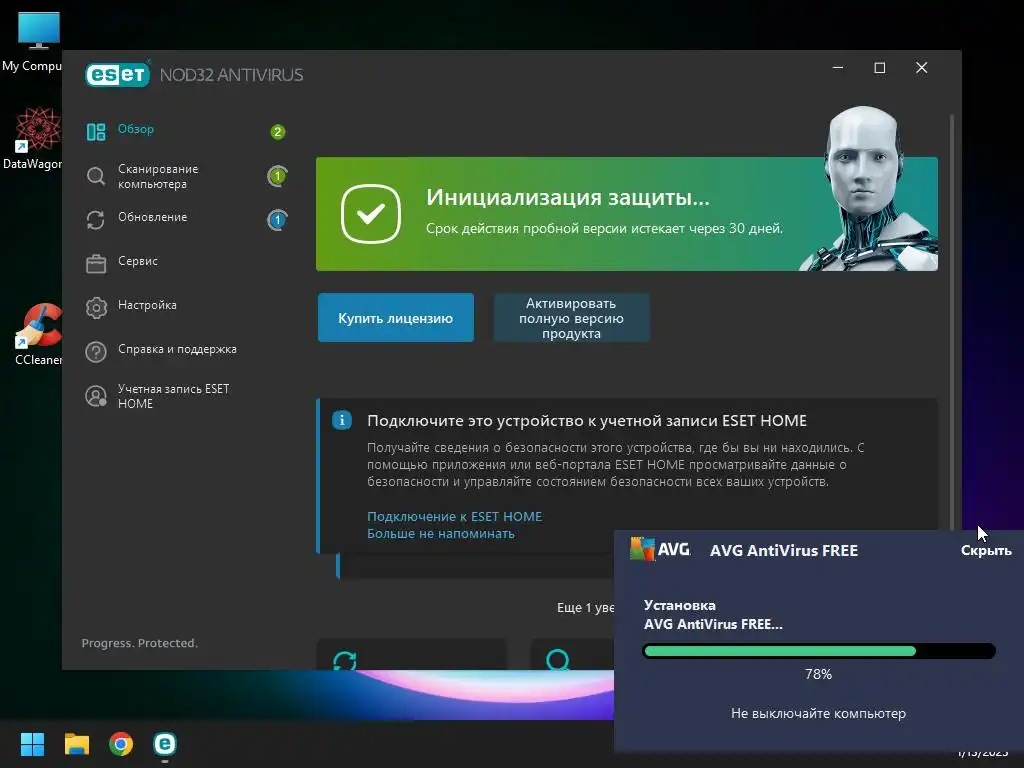This screenshot has height=768, width=1024.
Task: Open the Обзор overview section
Action: pyautogui.click(x=135, y=129)
